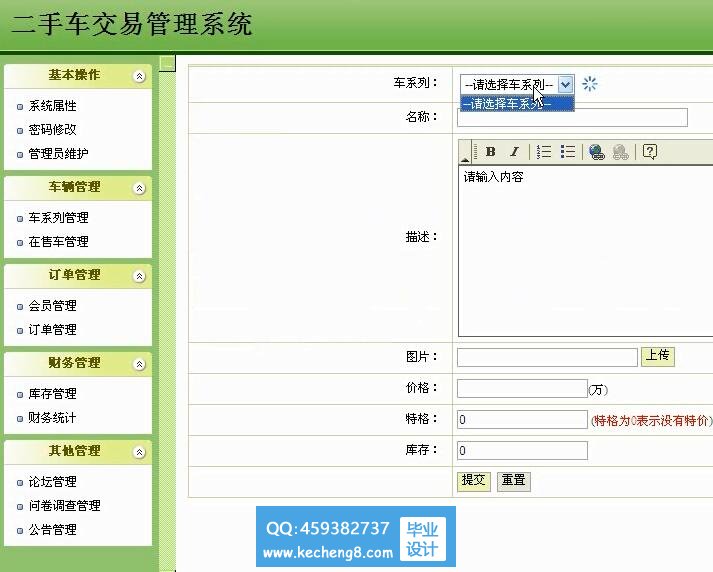Click the 订单管理 panel header title

point(74,275)
